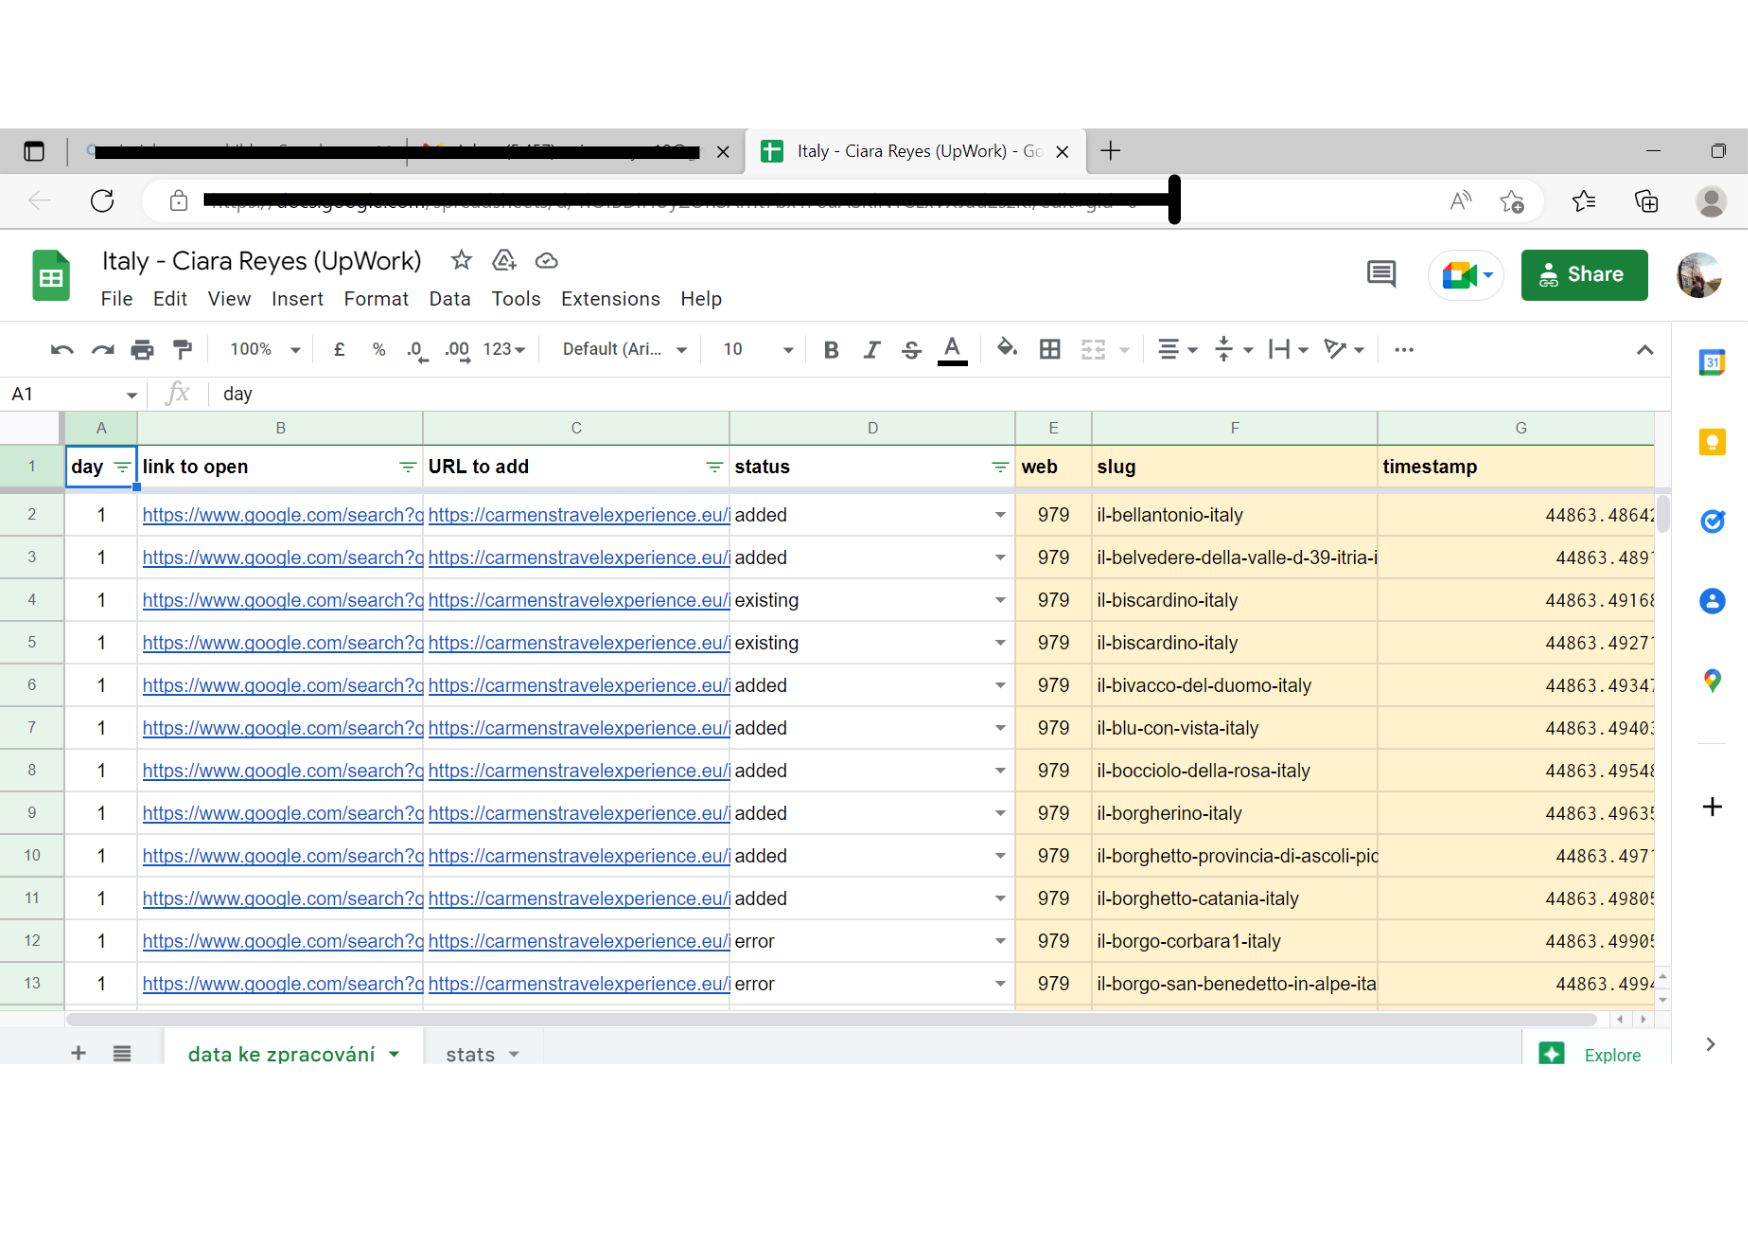The width and height of the screenshot is (1748, 1240).
Task: Open the Edit menu
Action: 170,299
